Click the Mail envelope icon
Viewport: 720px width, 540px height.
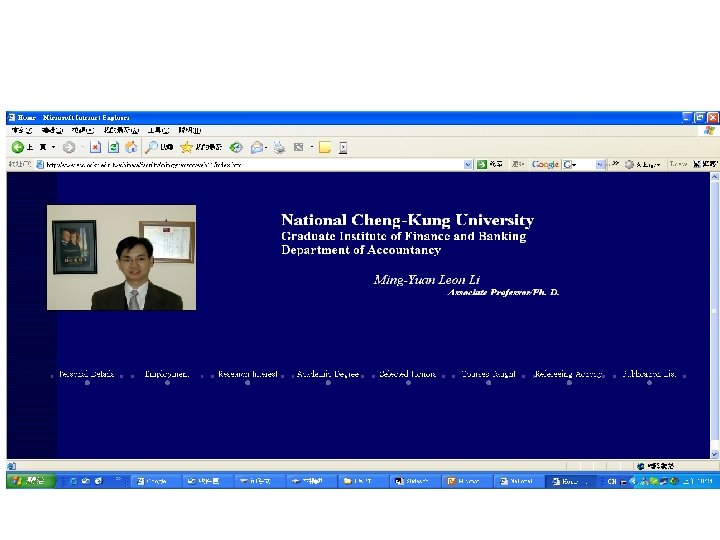pyautogui.click(x=257, y=147)
